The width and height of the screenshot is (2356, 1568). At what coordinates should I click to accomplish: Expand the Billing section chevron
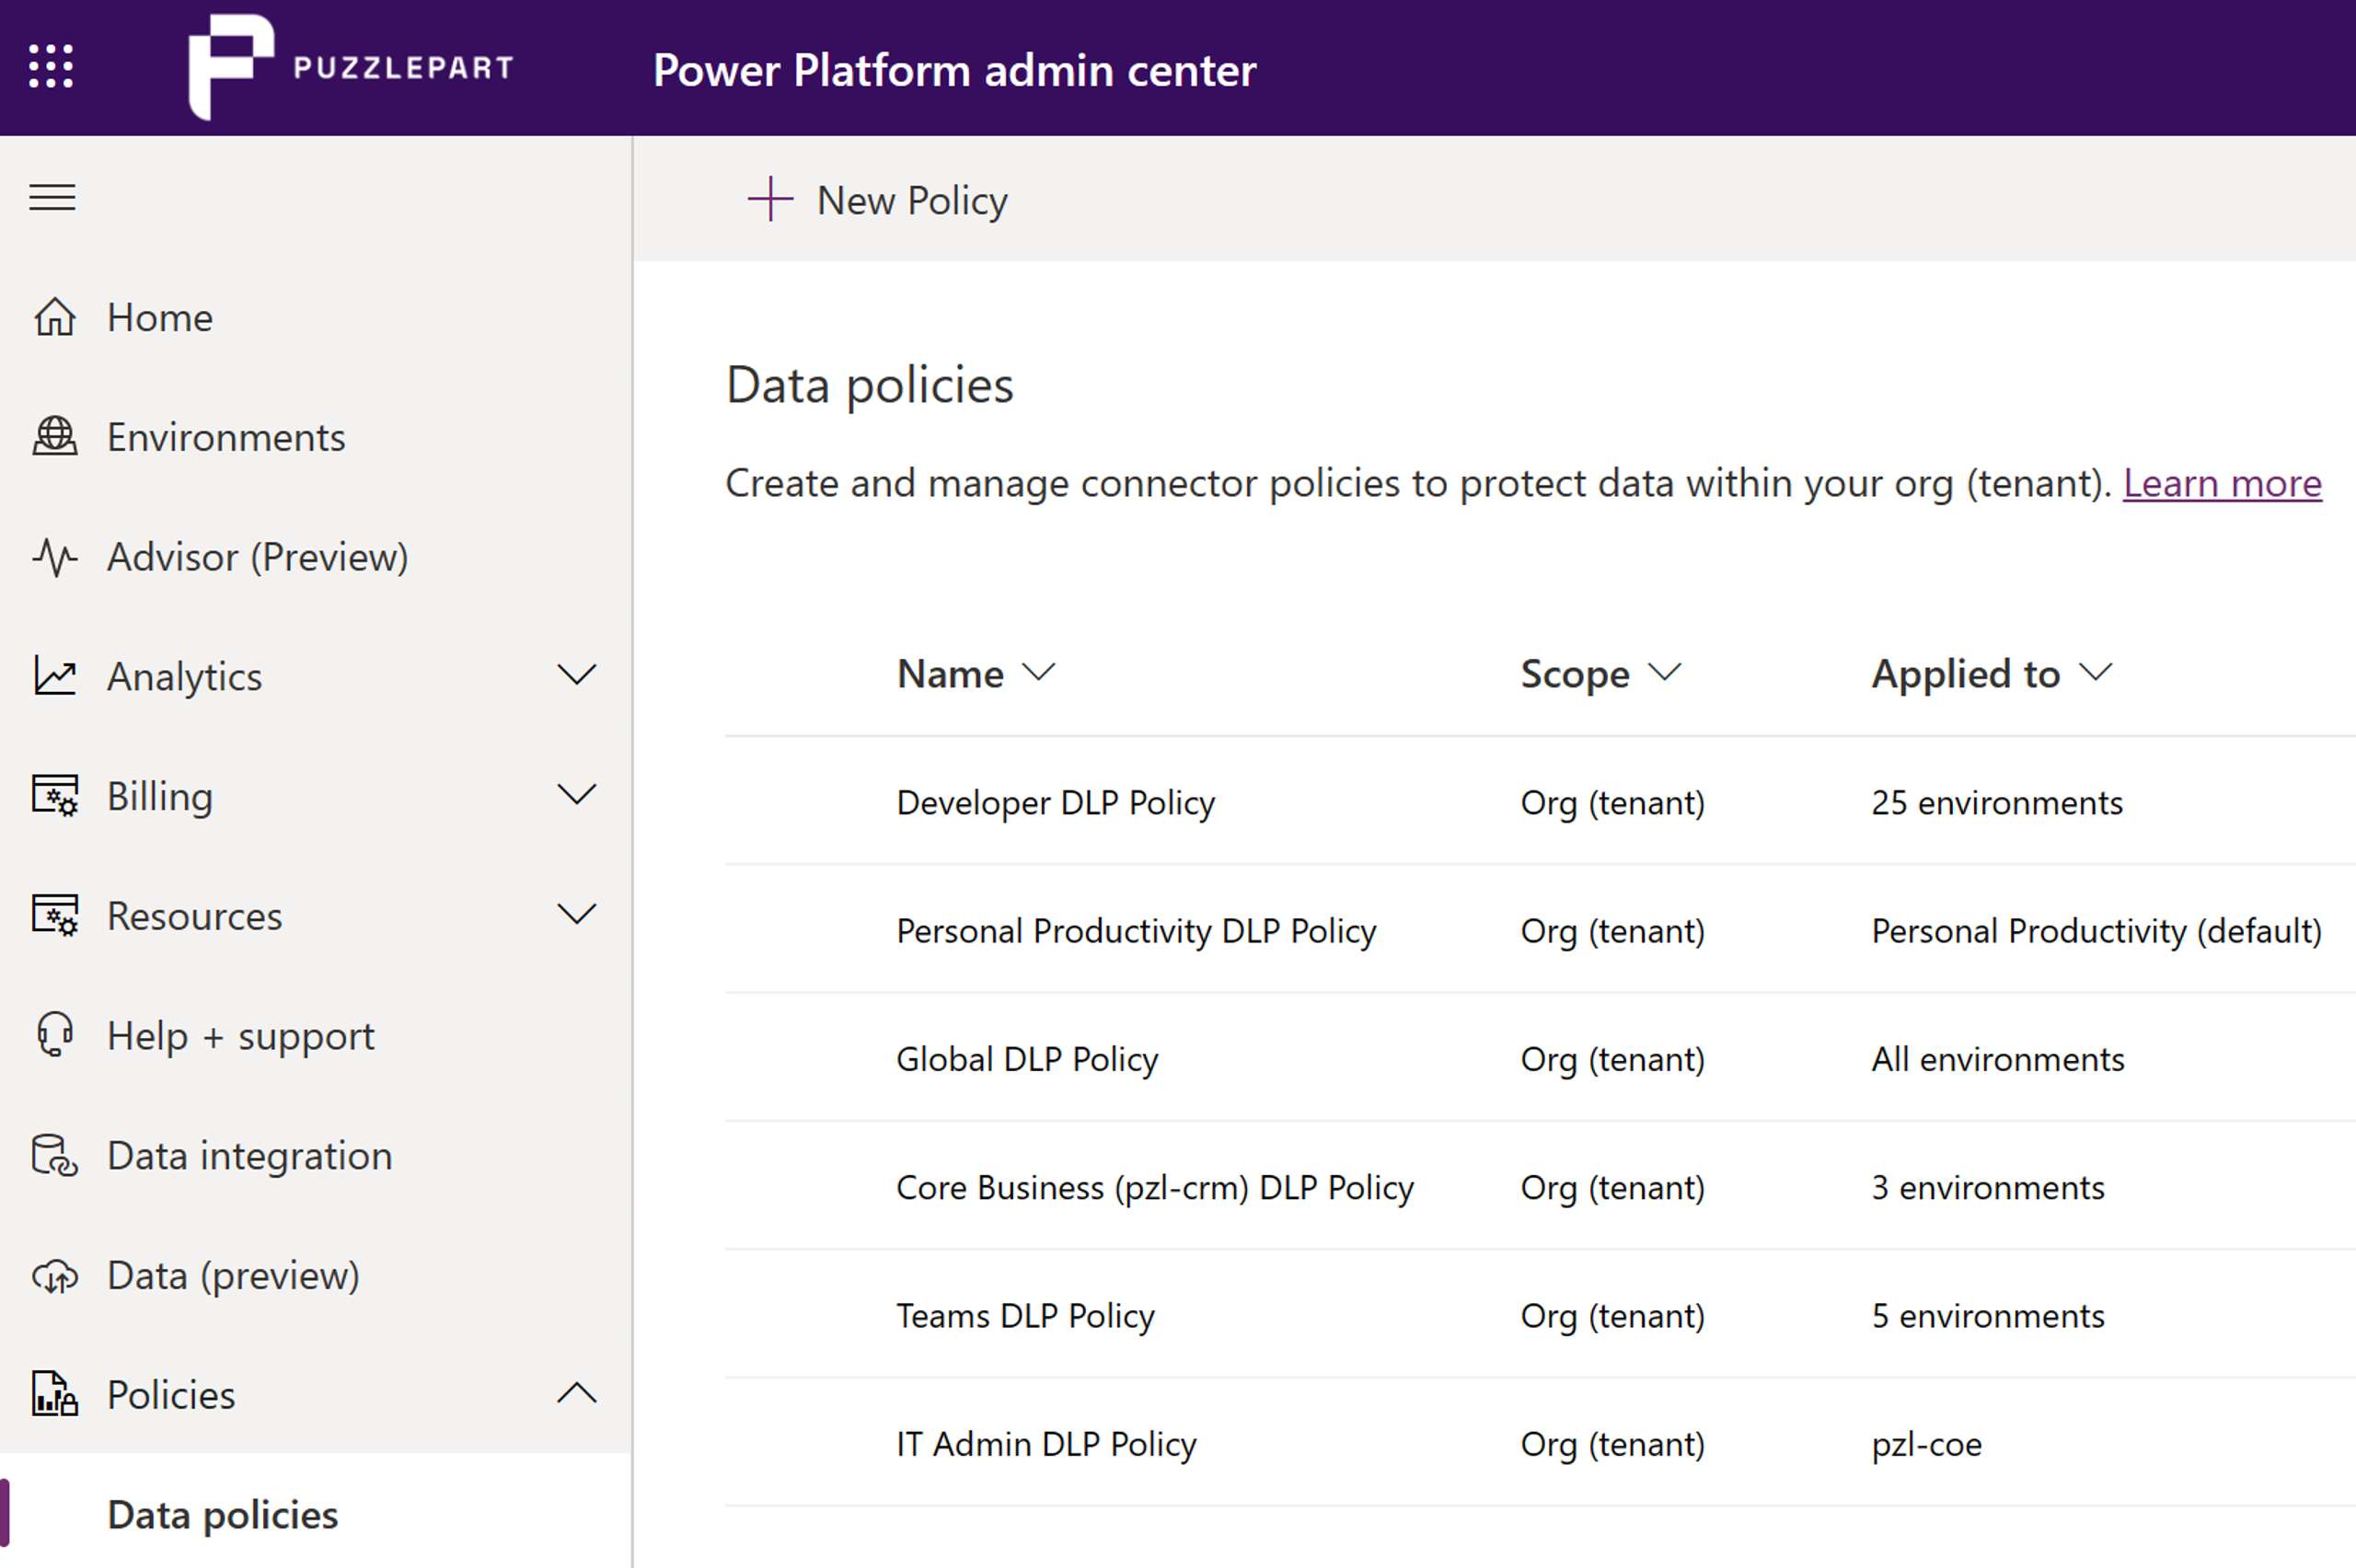pos(576,796)
